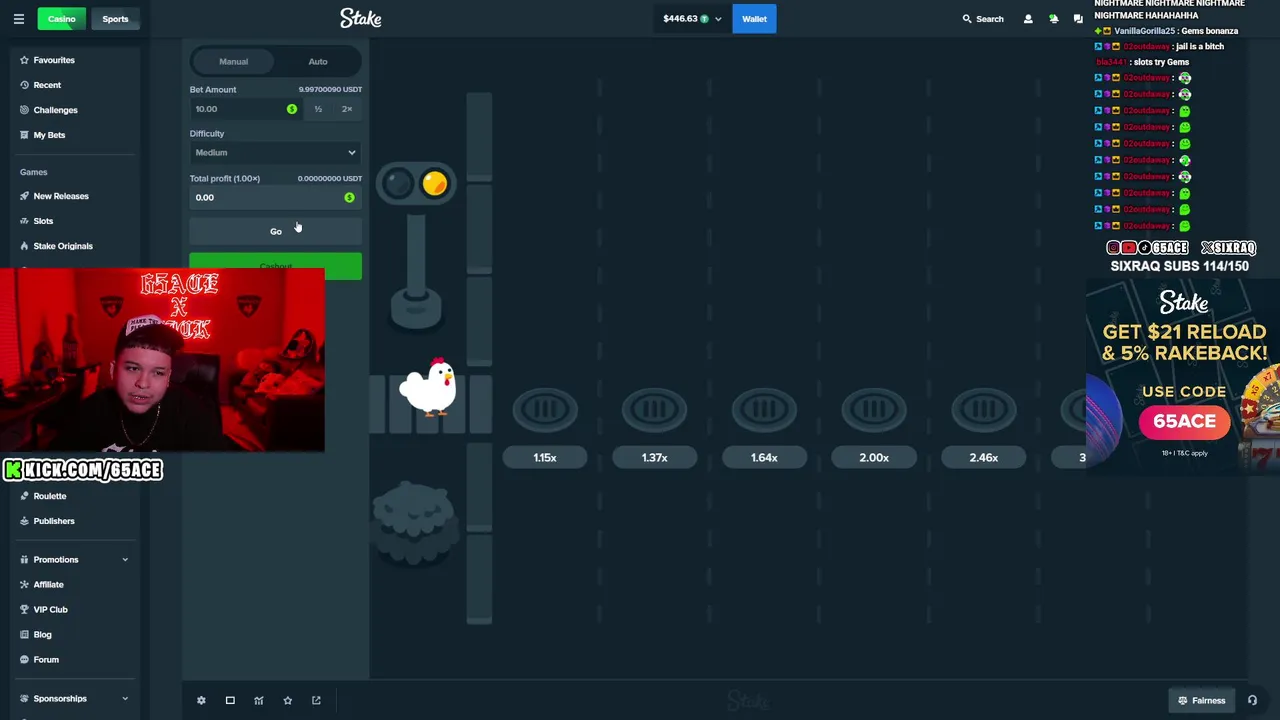Open Blog in sidebar
The height and width of the screenshot is (720, 1280).
tap(42, 635)
